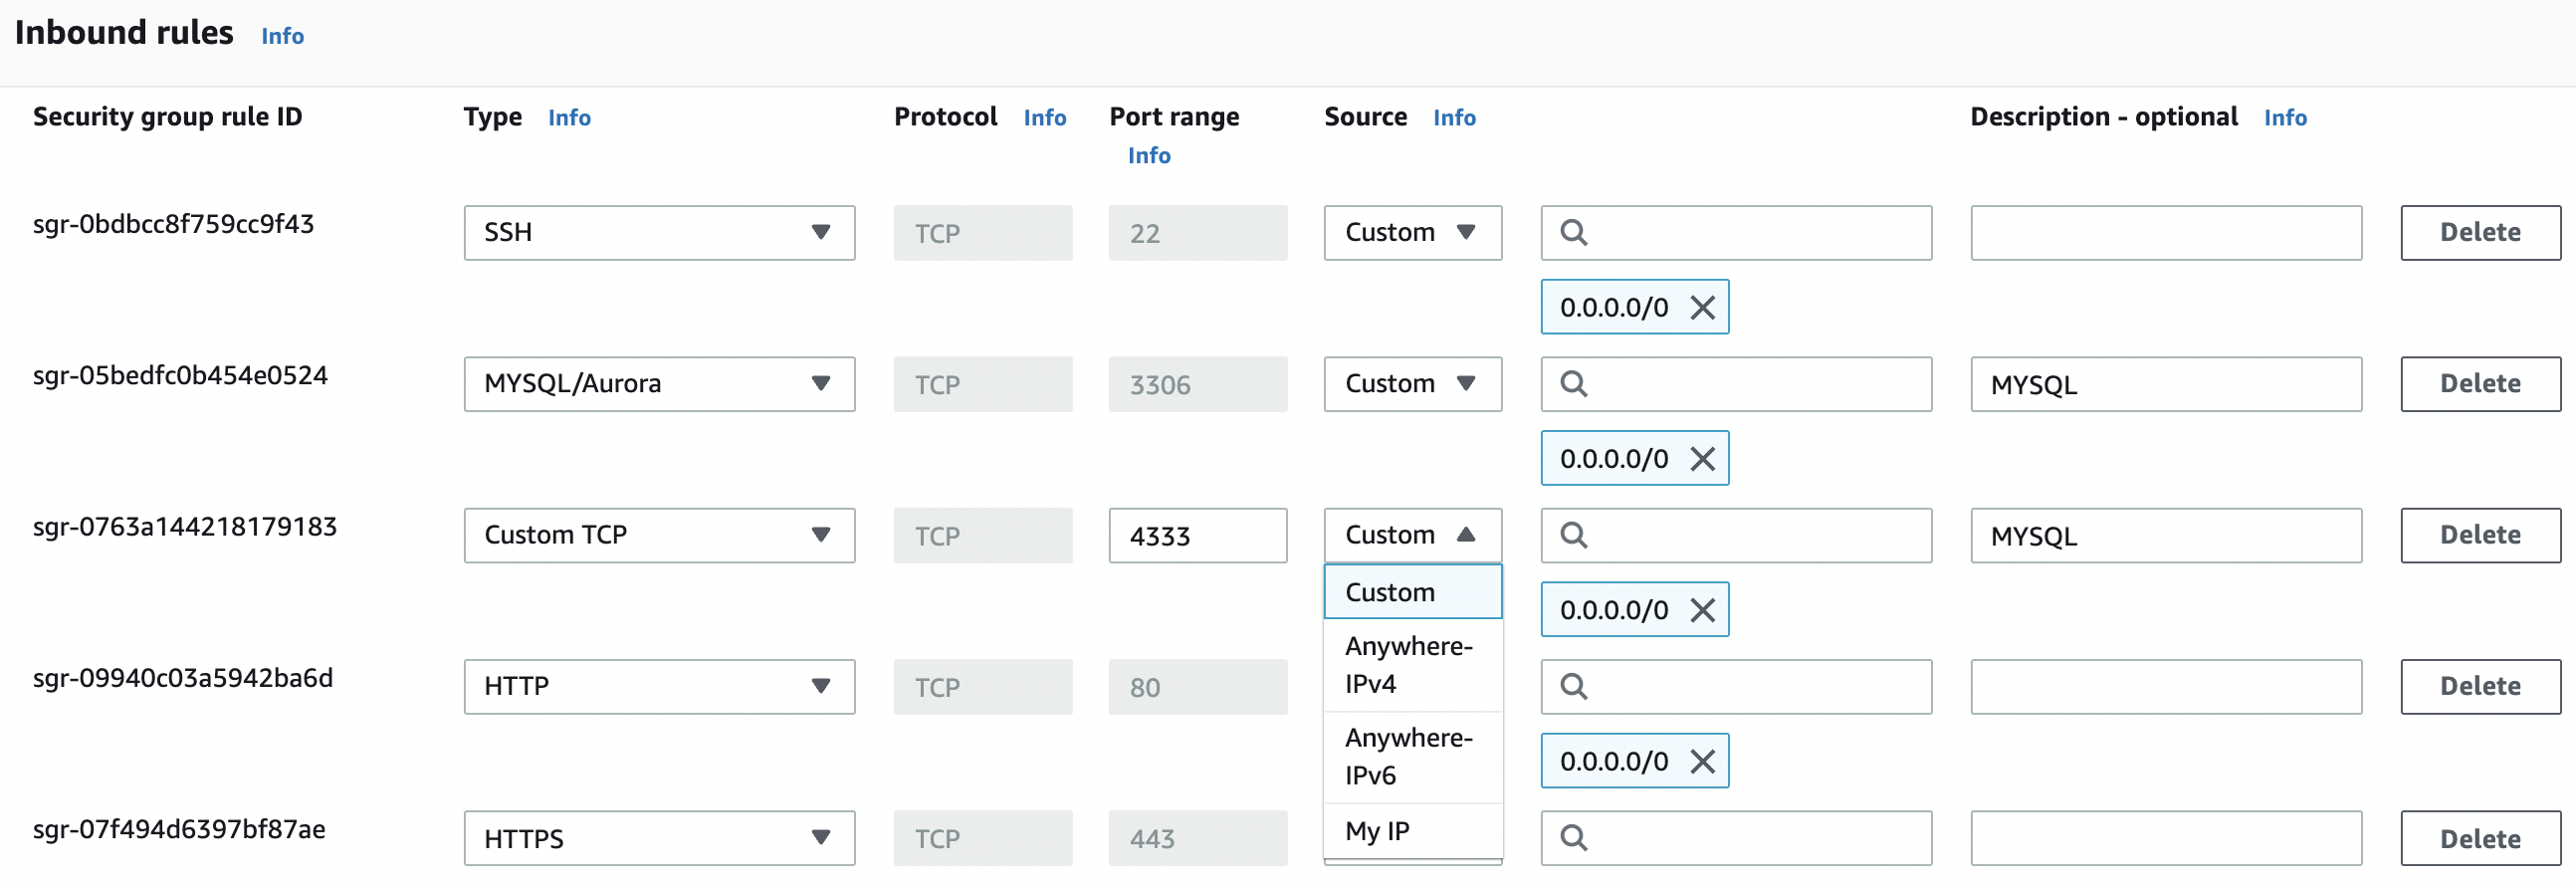Viewport: 2576px width, 884px height.
Task: Open the Custom source dropdown for SSH rule
Action: click(1412, 233)
